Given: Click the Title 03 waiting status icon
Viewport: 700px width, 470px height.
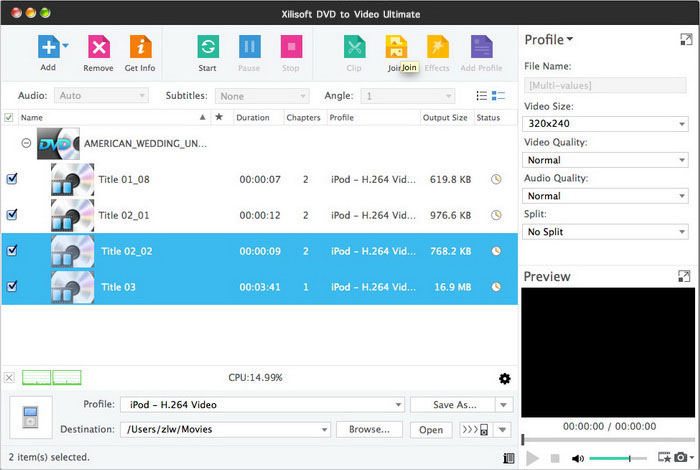Looking at the screenshot, I should point(496,287).
